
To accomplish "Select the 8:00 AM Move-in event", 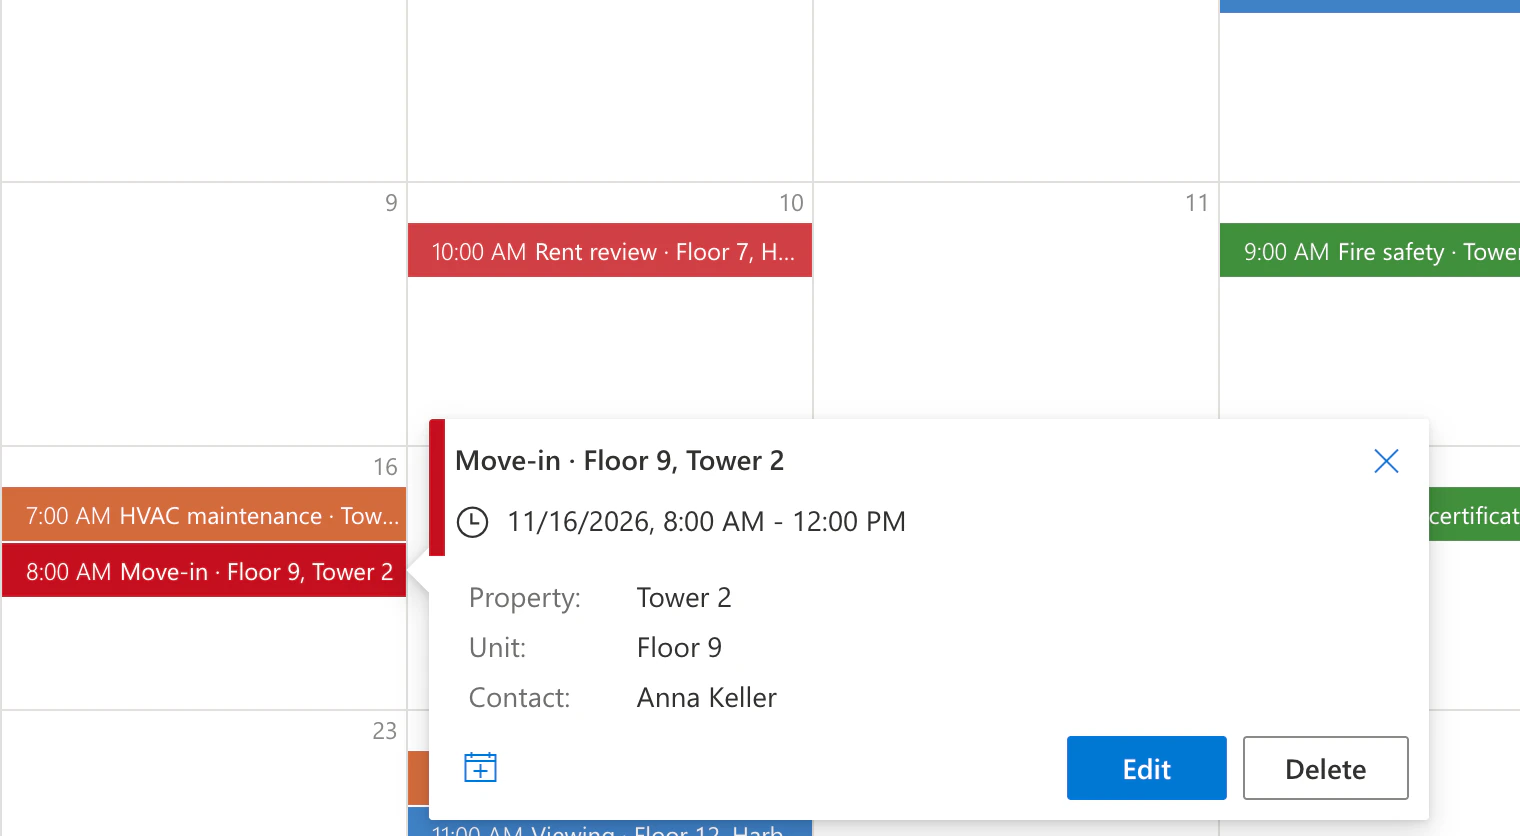I will click(204, 570).
